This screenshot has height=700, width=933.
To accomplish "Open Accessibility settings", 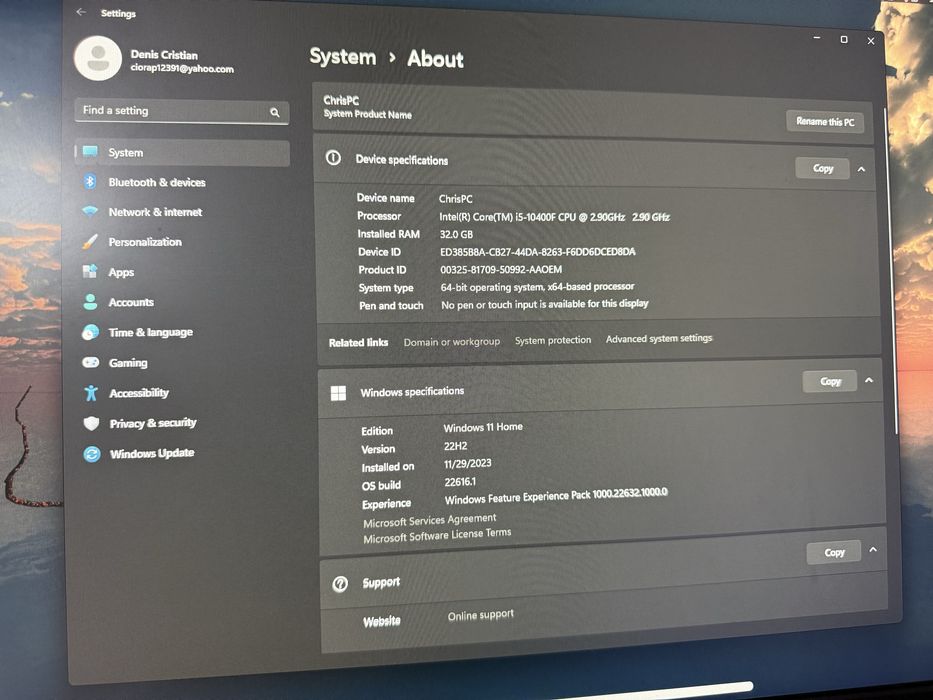I will tap(139, 393).
